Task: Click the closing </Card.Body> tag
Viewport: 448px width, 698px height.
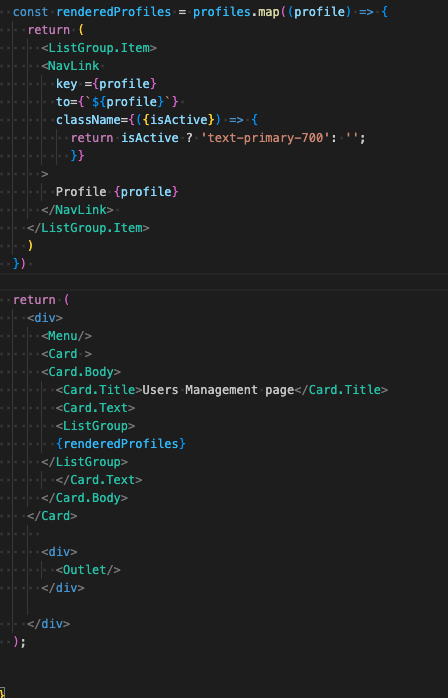Action: (x=85, y=498)
